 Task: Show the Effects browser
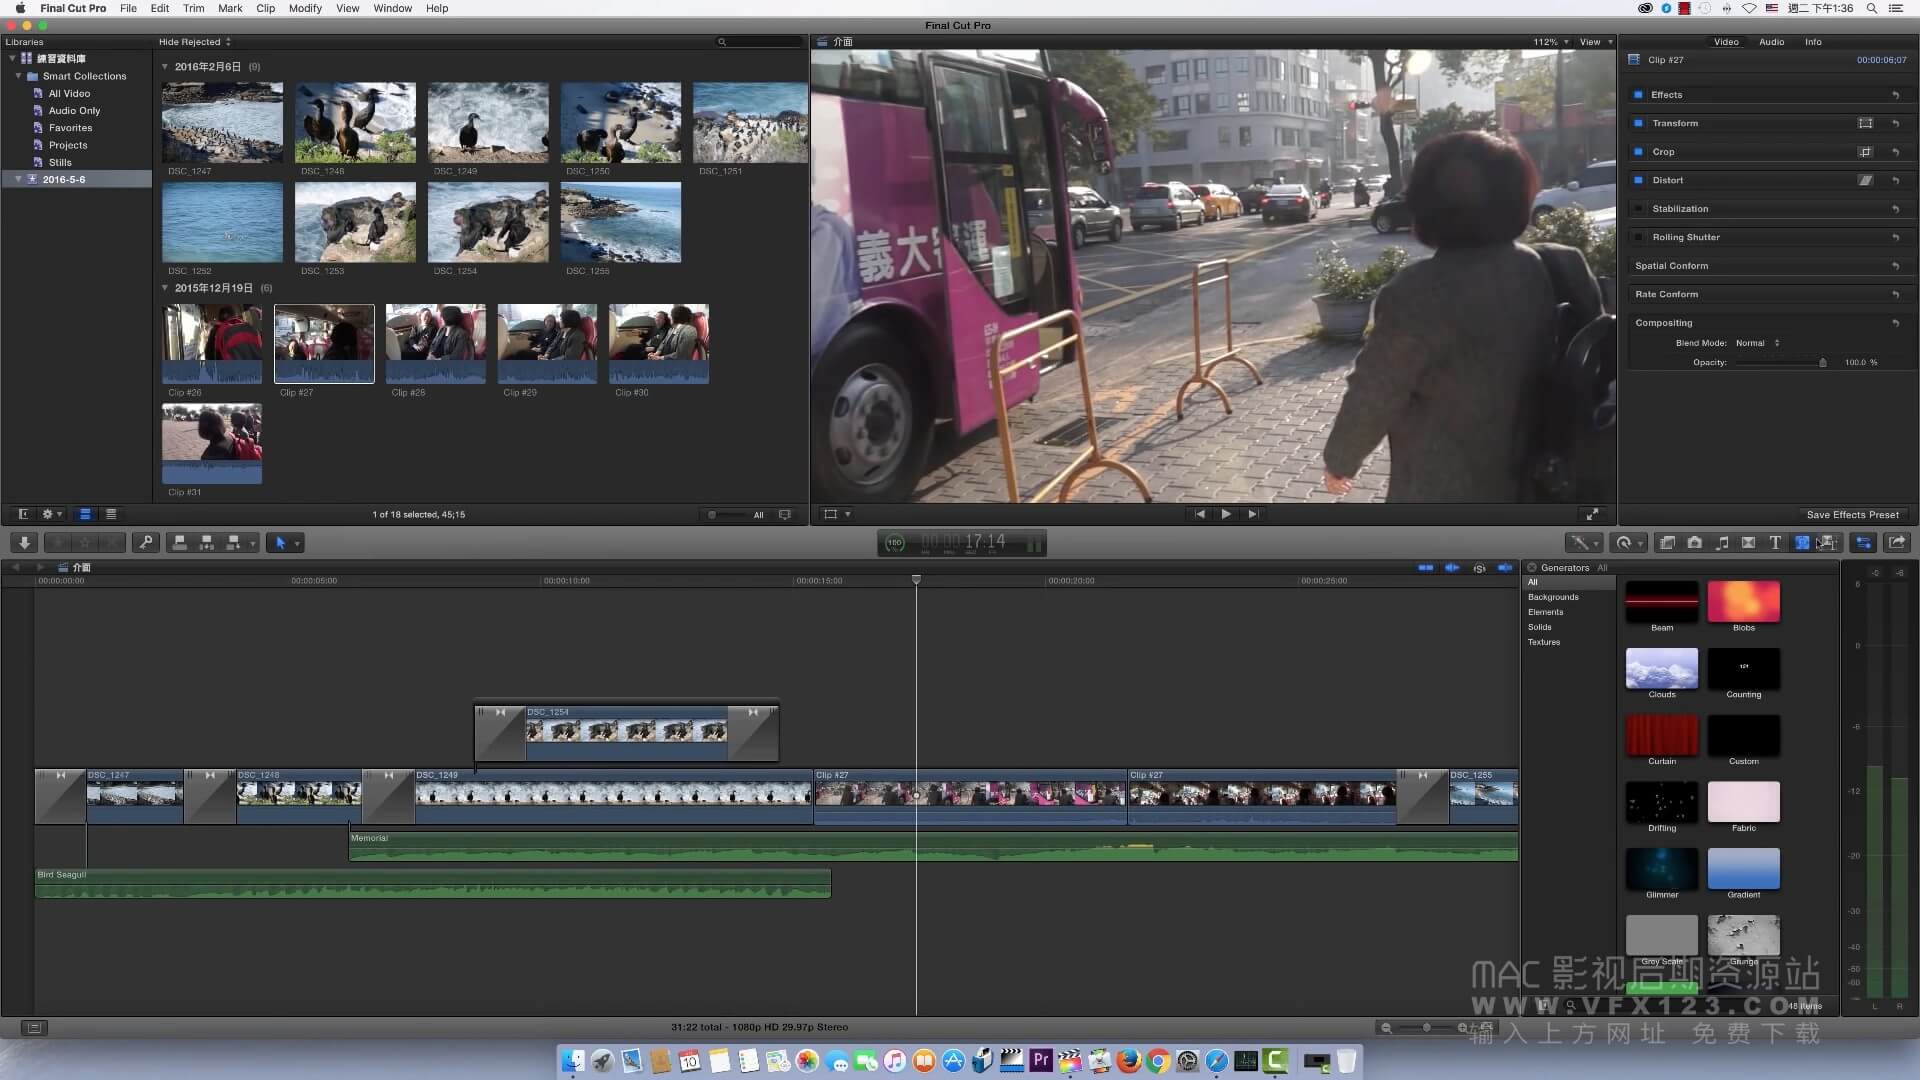(1667, 543)
